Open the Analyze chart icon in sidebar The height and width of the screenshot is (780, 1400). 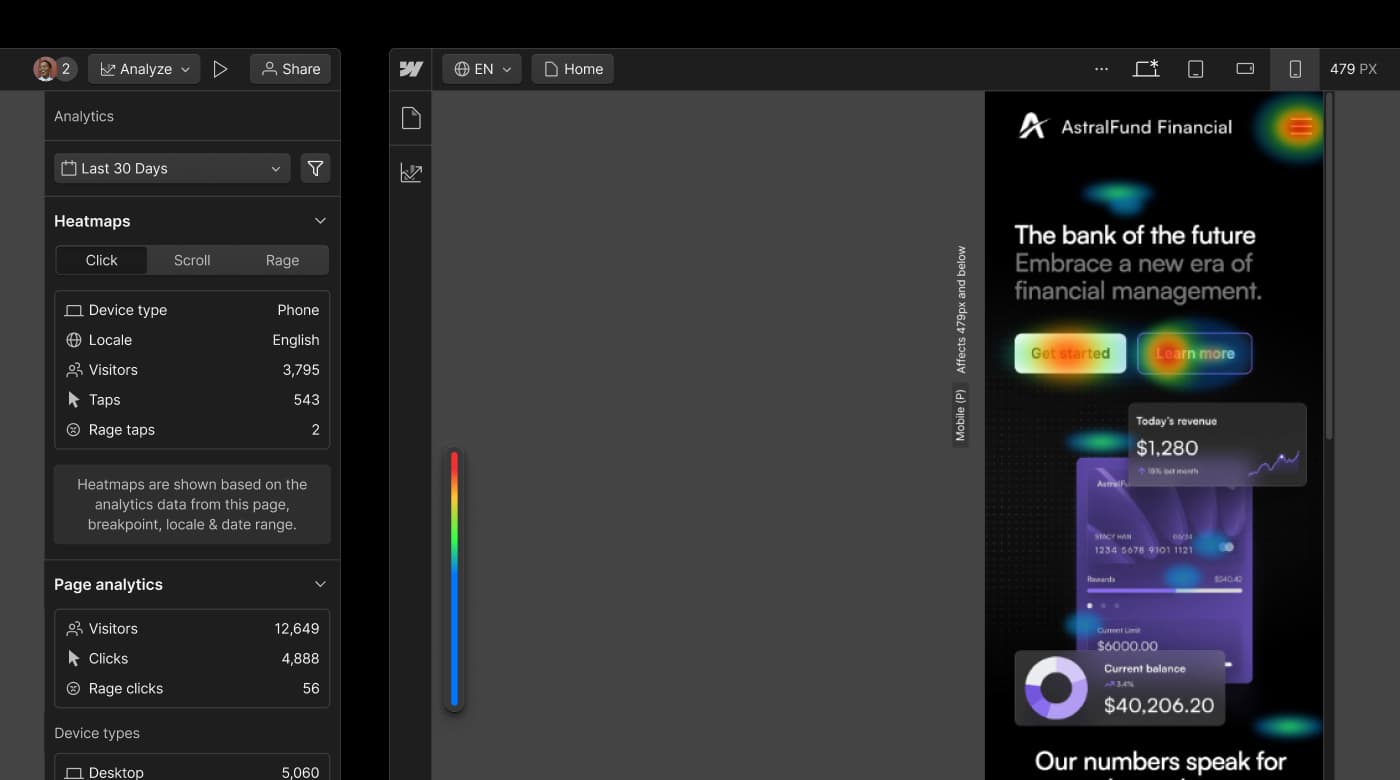click(x=411, y=173)
